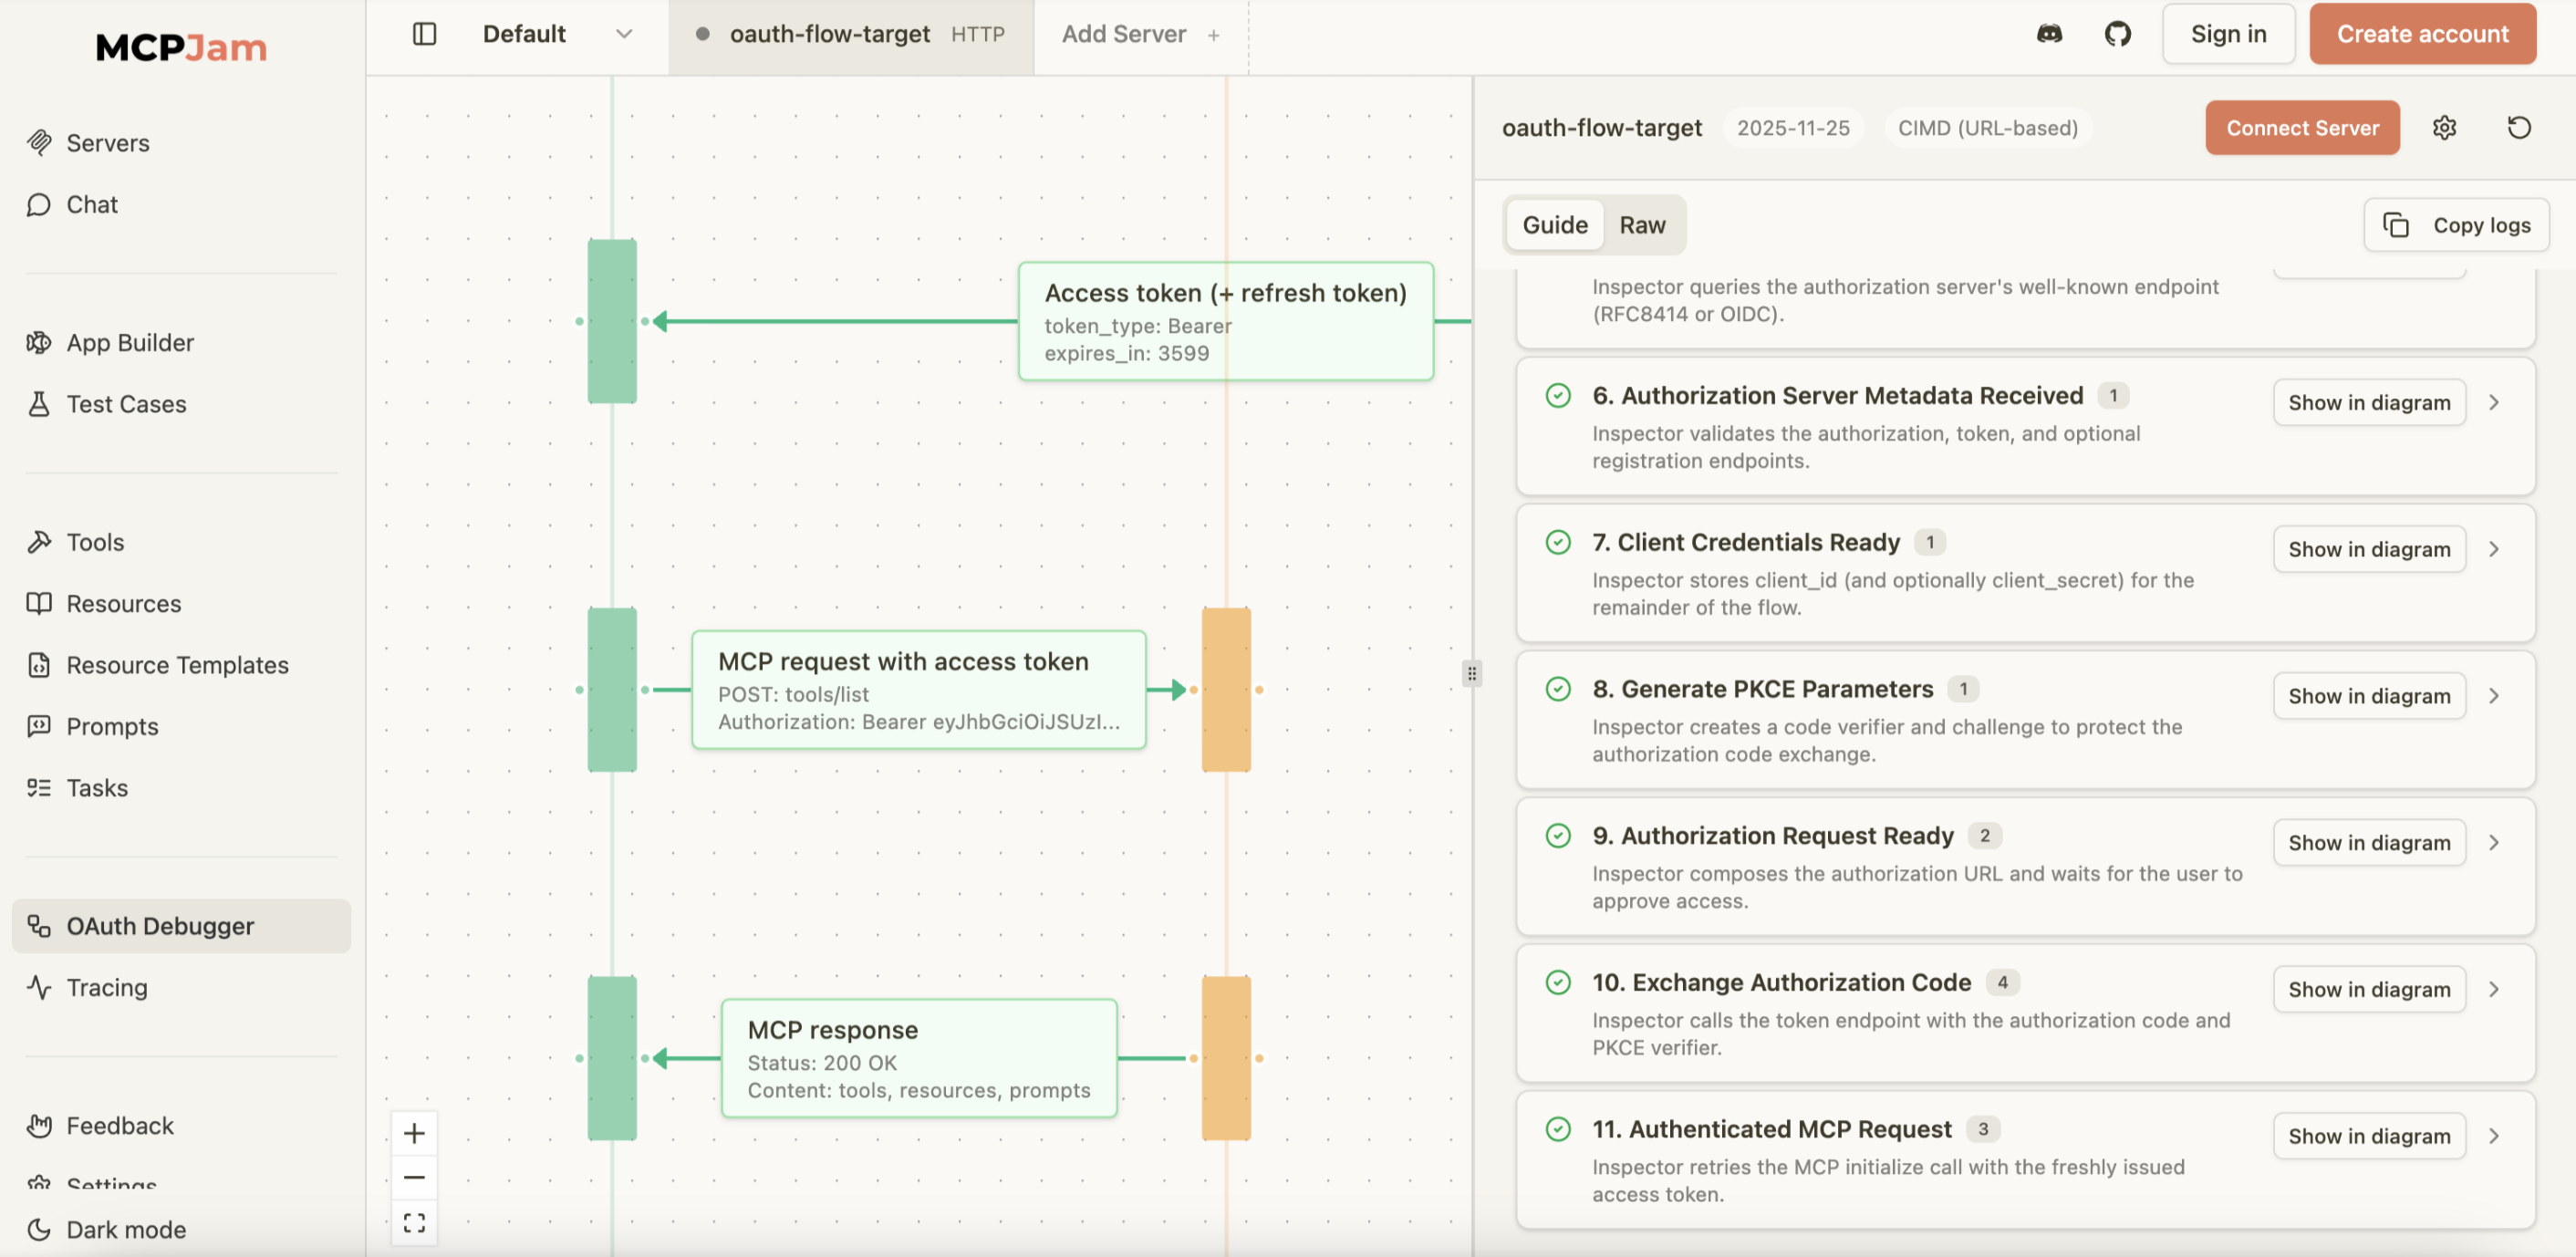This screenshot has height=1257, width=2576.
Task: Select the Guide view
Action: pyautogui.click(x=1554, y=225)
